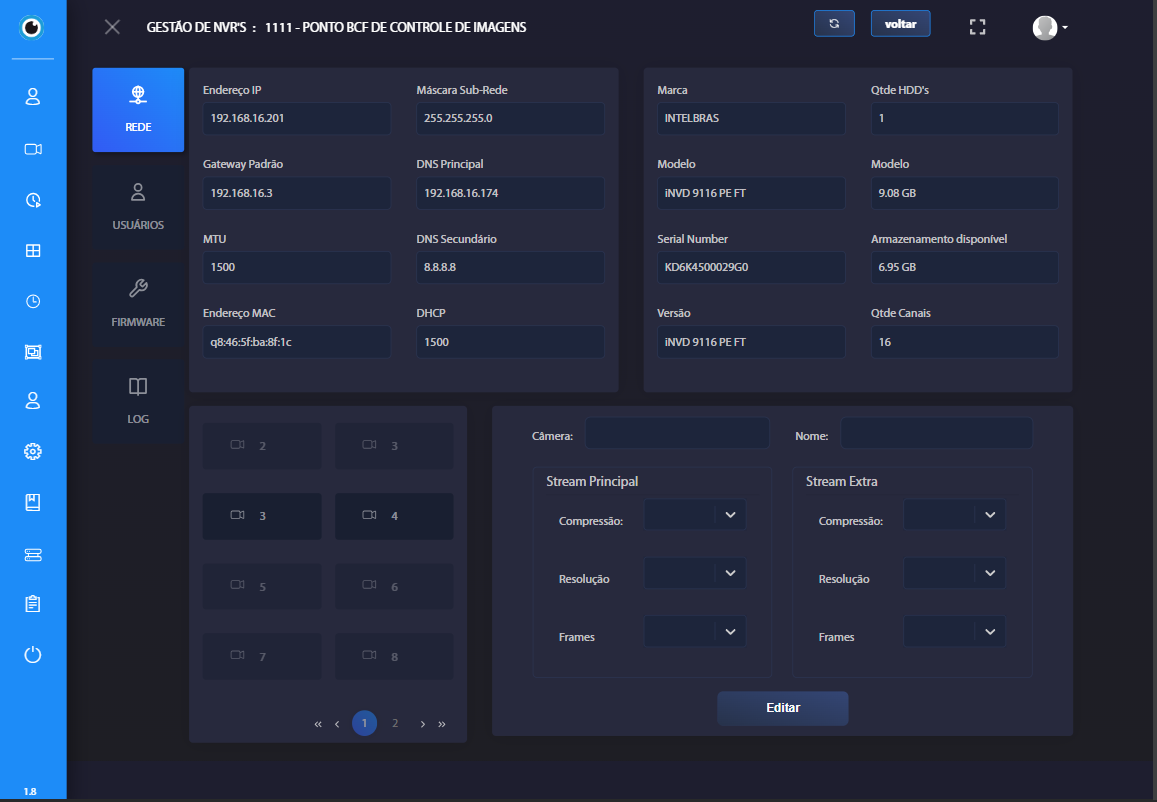Select camera channel 4 tile

394,516
